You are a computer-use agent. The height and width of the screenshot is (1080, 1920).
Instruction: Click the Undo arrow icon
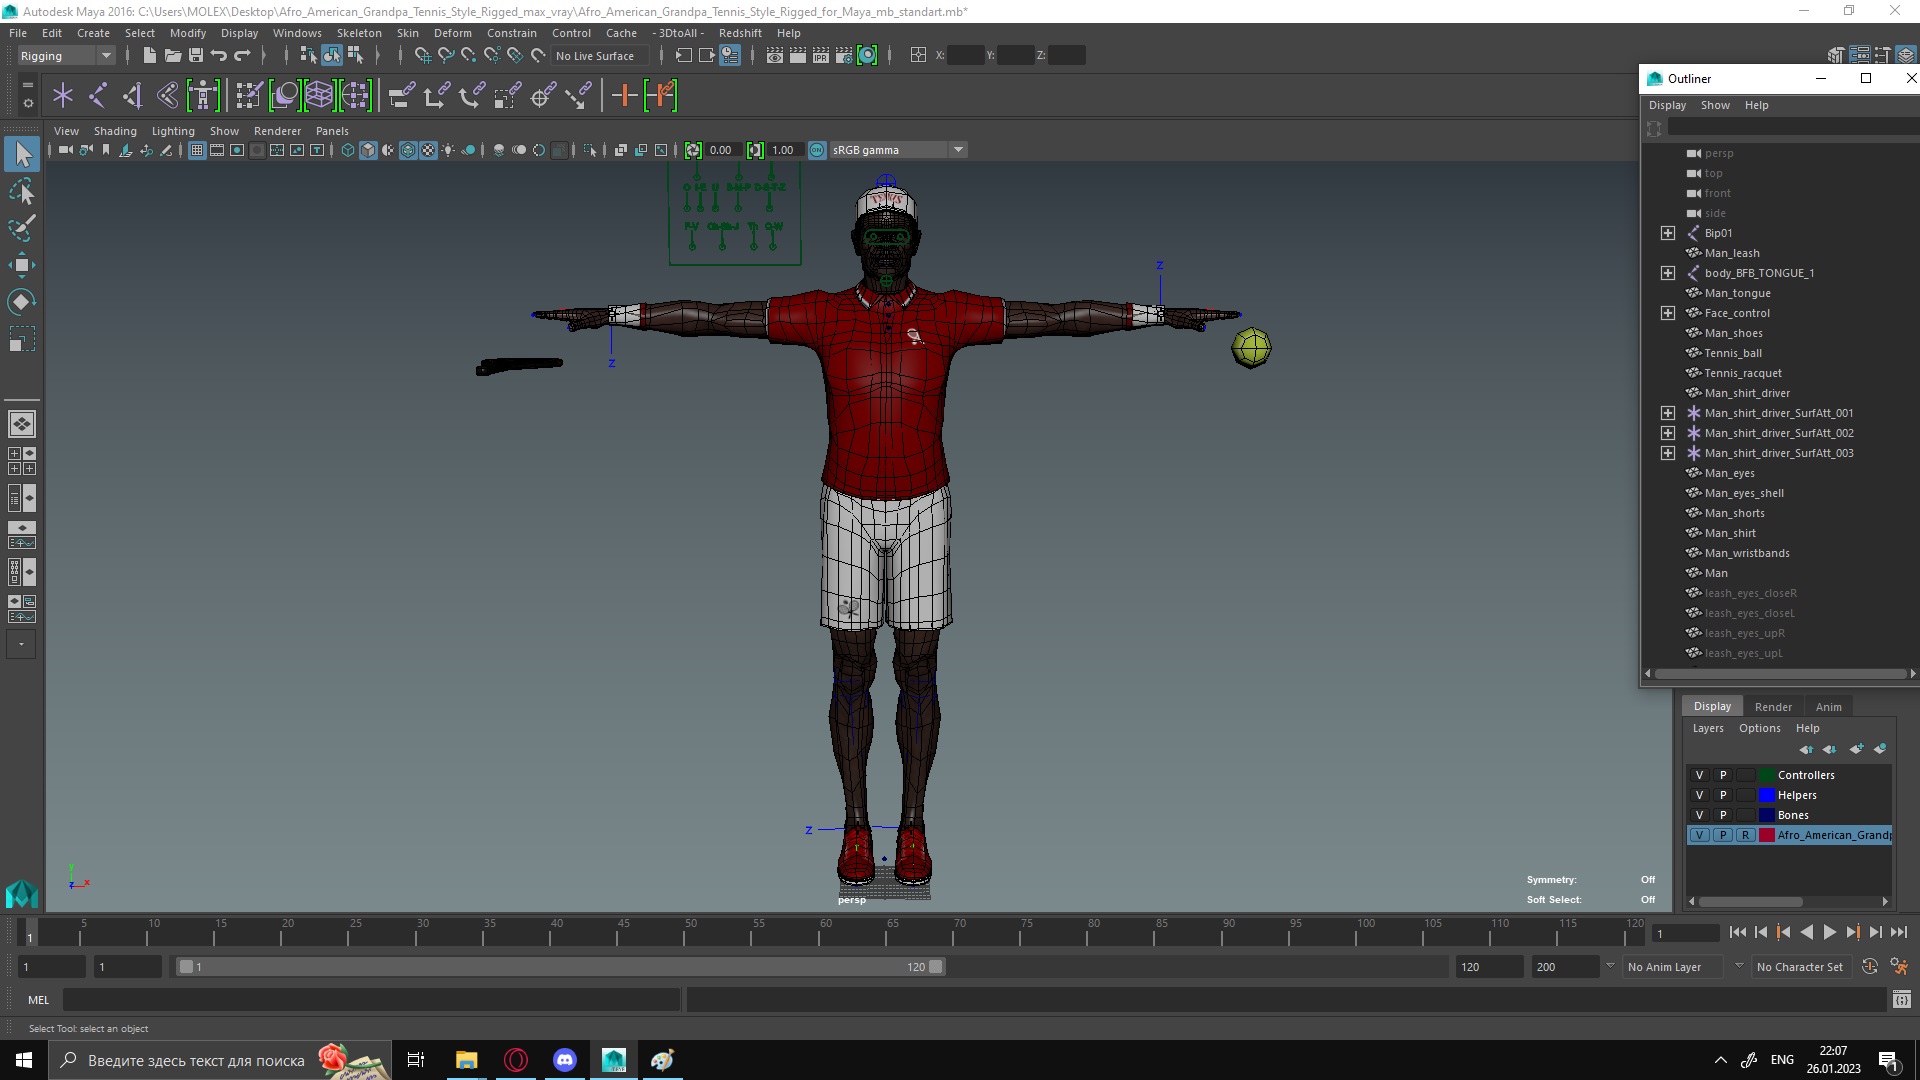219,56
